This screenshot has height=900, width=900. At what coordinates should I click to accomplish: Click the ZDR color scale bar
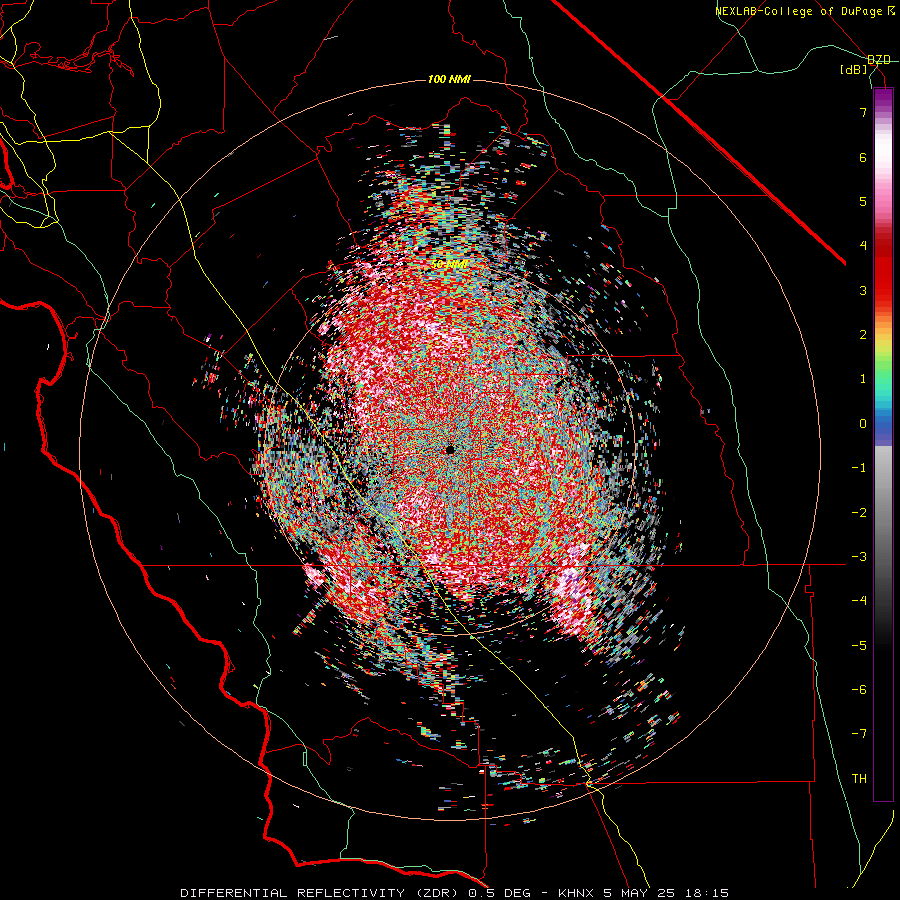[x=883, y=444]
